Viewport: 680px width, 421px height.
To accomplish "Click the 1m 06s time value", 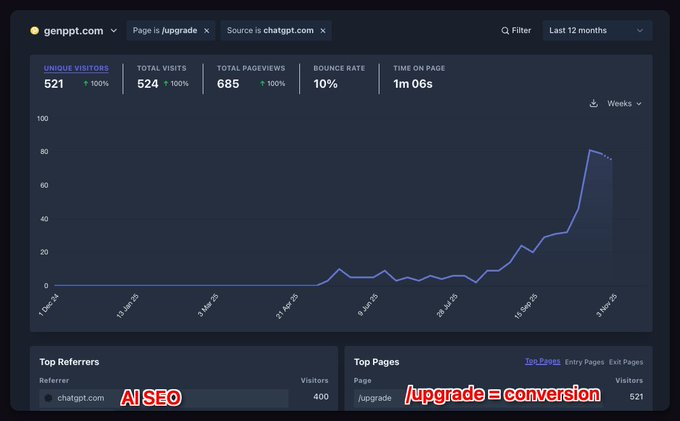I will tap(413, 84).
